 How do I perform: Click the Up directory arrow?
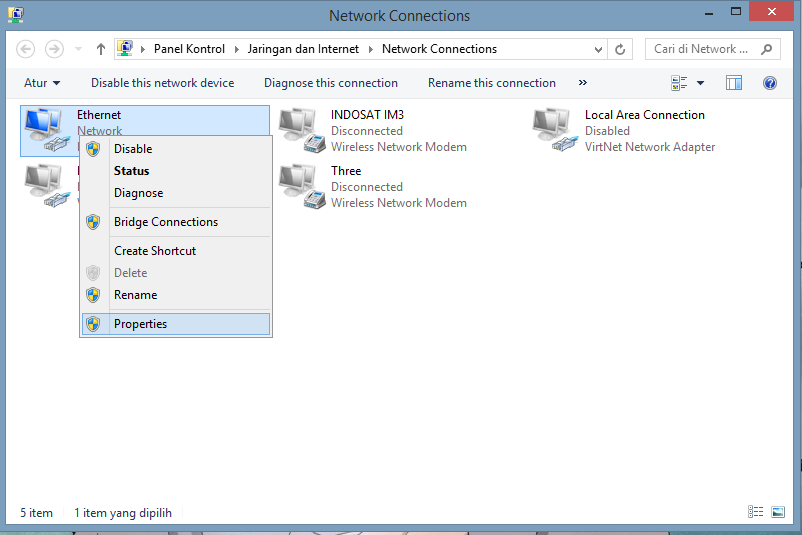(101, 49)
